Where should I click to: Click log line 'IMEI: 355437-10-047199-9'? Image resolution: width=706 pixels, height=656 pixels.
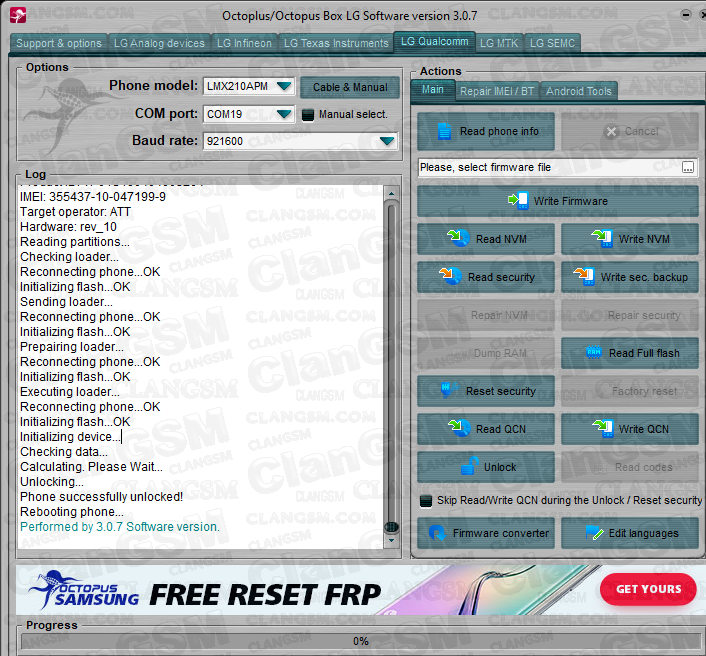click(x=93, y=197)
